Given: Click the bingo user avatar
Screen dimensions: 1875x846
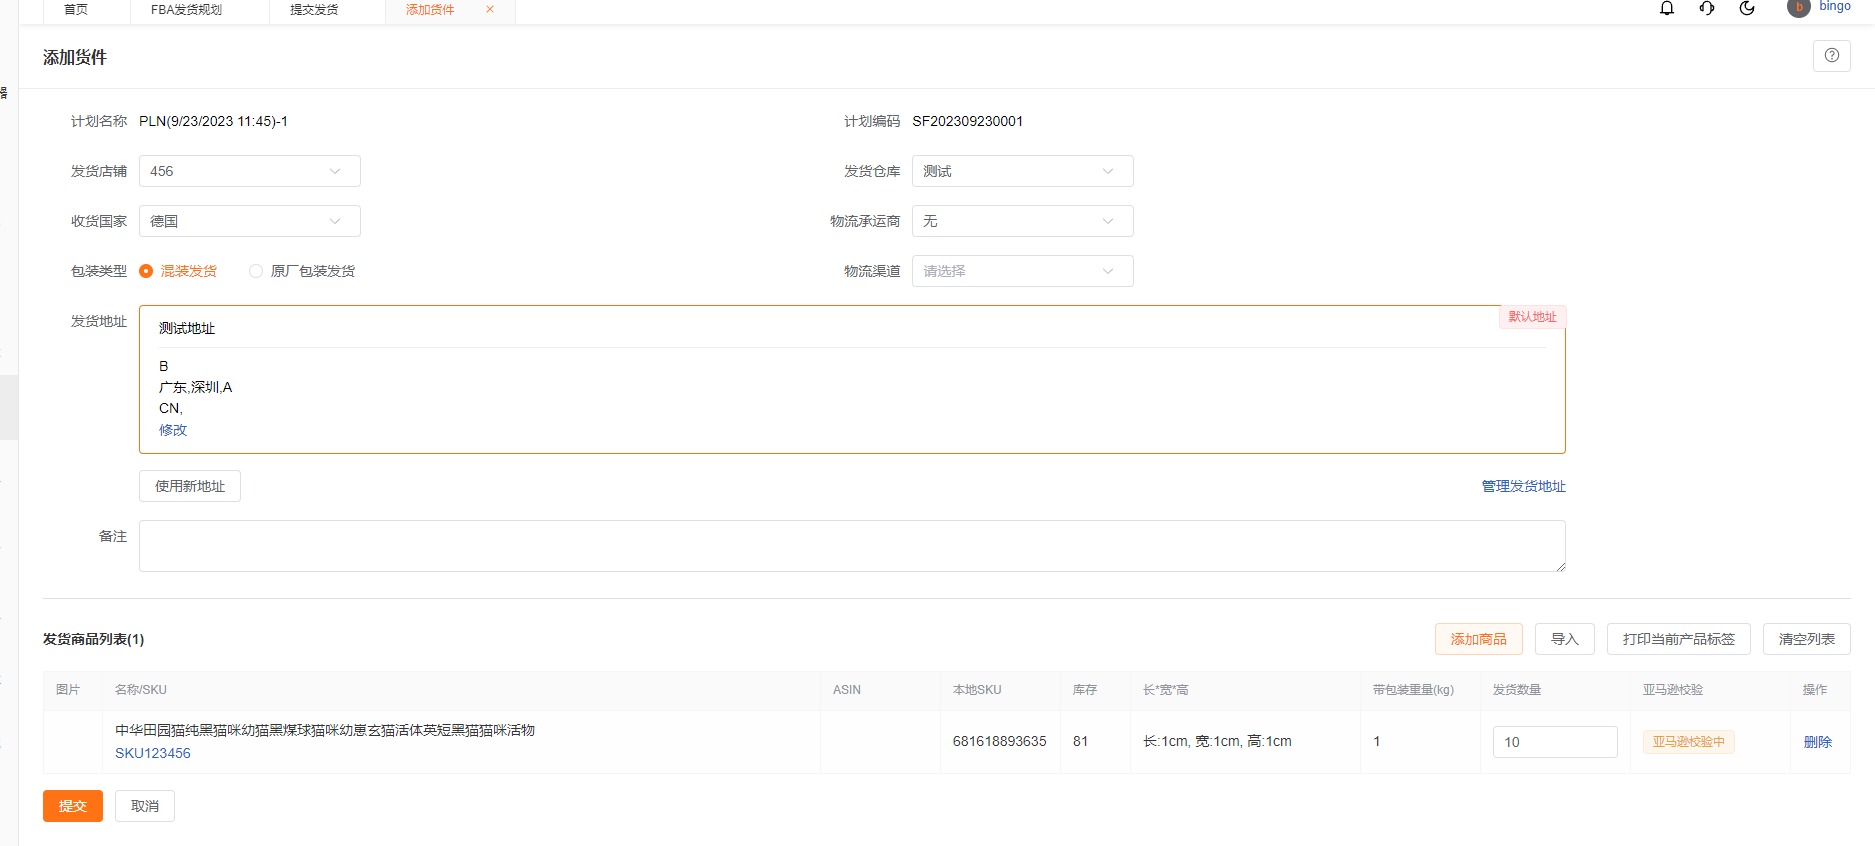Looking at the screenshot, I should pyautogui.click(x=1798, y=8).
